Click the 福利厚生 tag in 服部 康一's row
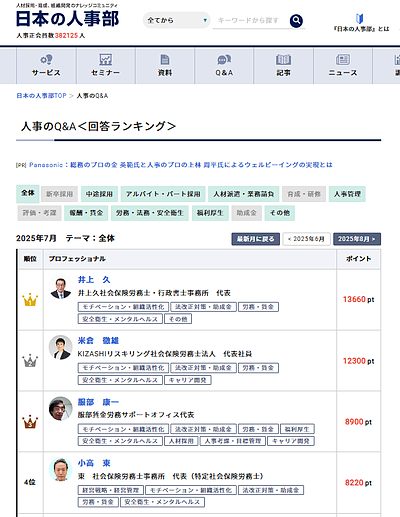This screenshot has width=400, height=517. (x=297, y=429)
